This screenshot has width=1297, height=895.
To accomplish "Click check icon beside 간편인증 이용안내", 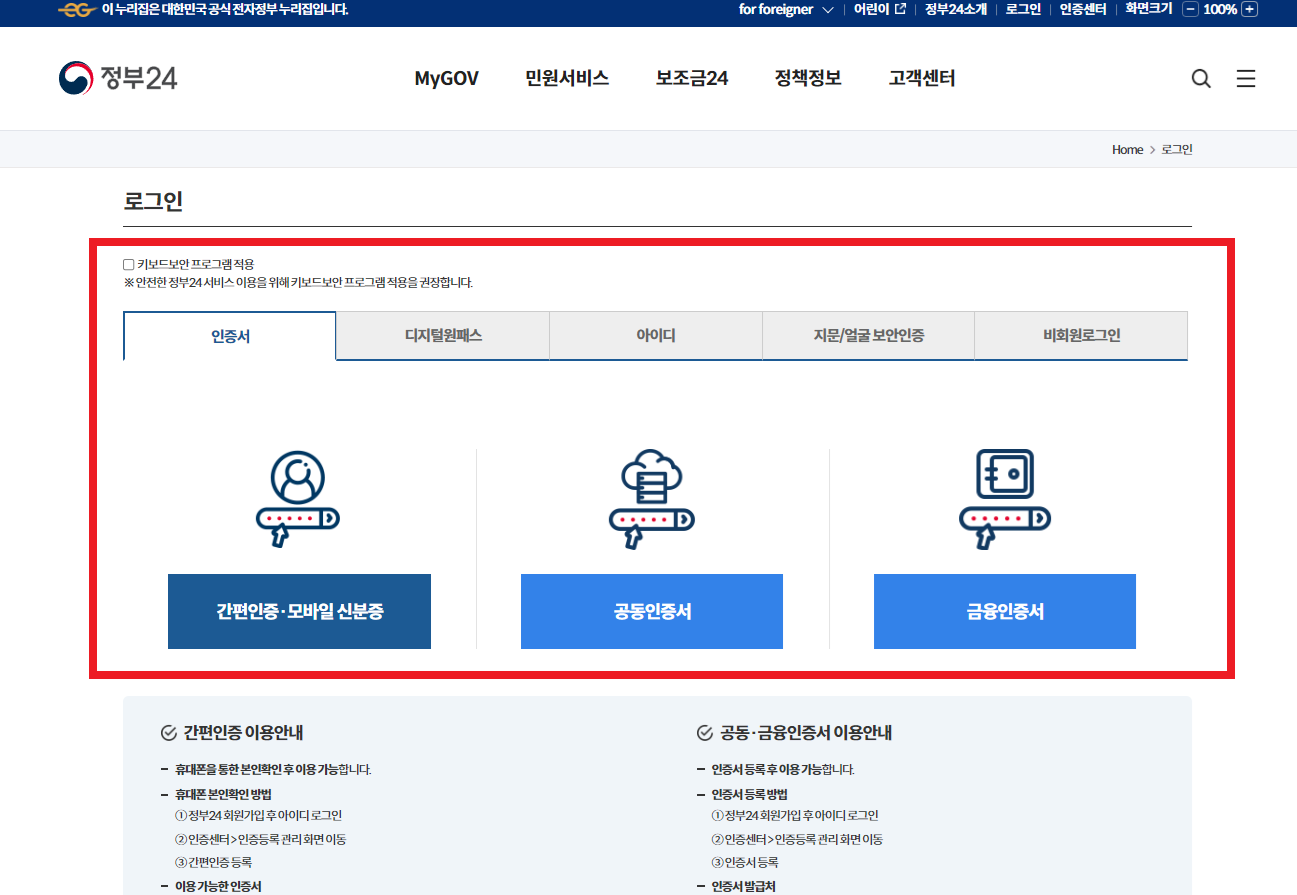I will (x=169, y=733).
